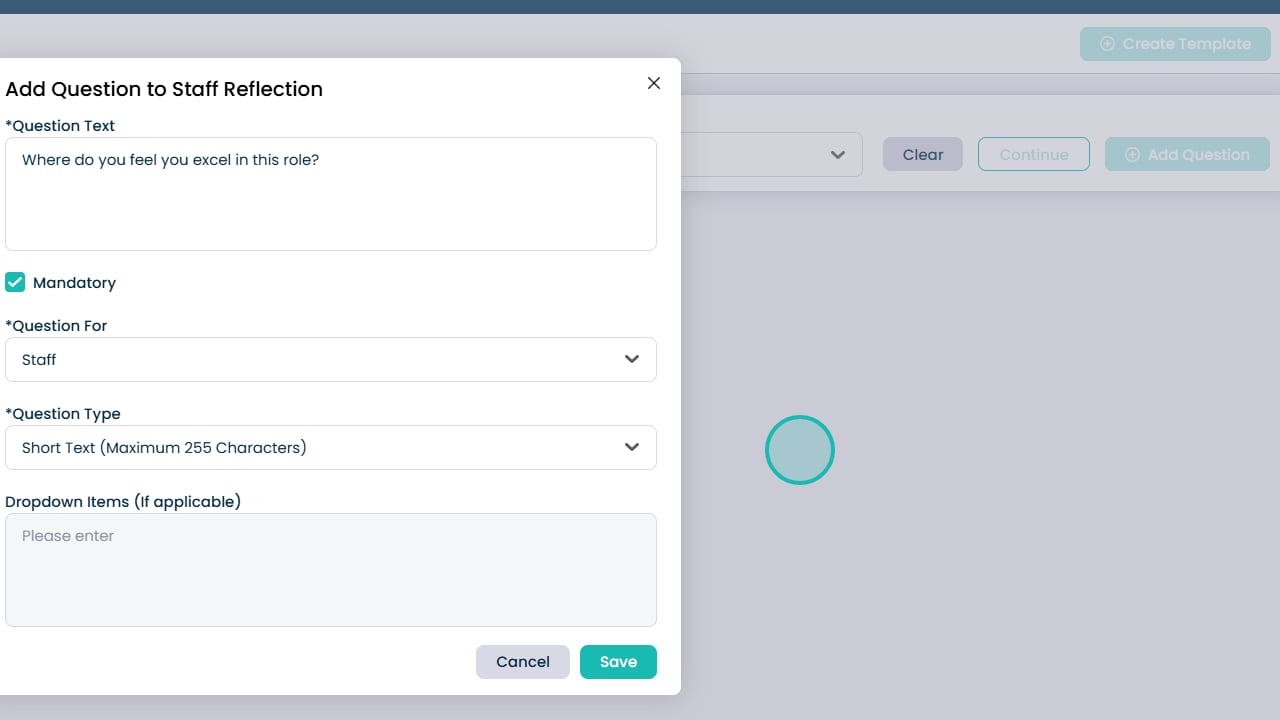Click the chevron arrow in Question For field
The image size is (1280, 720).
632,359
